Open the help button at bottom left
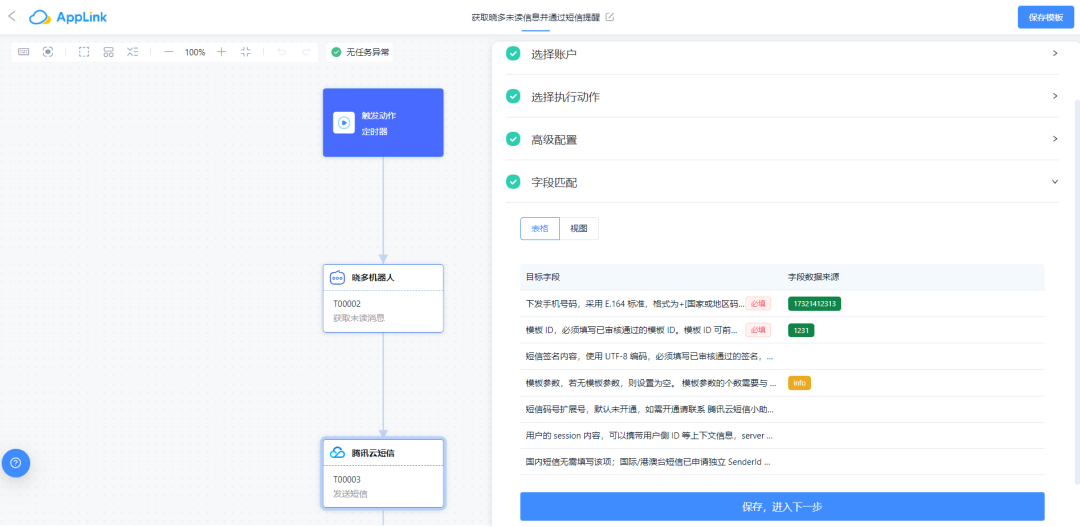 [x=16, y=463]
